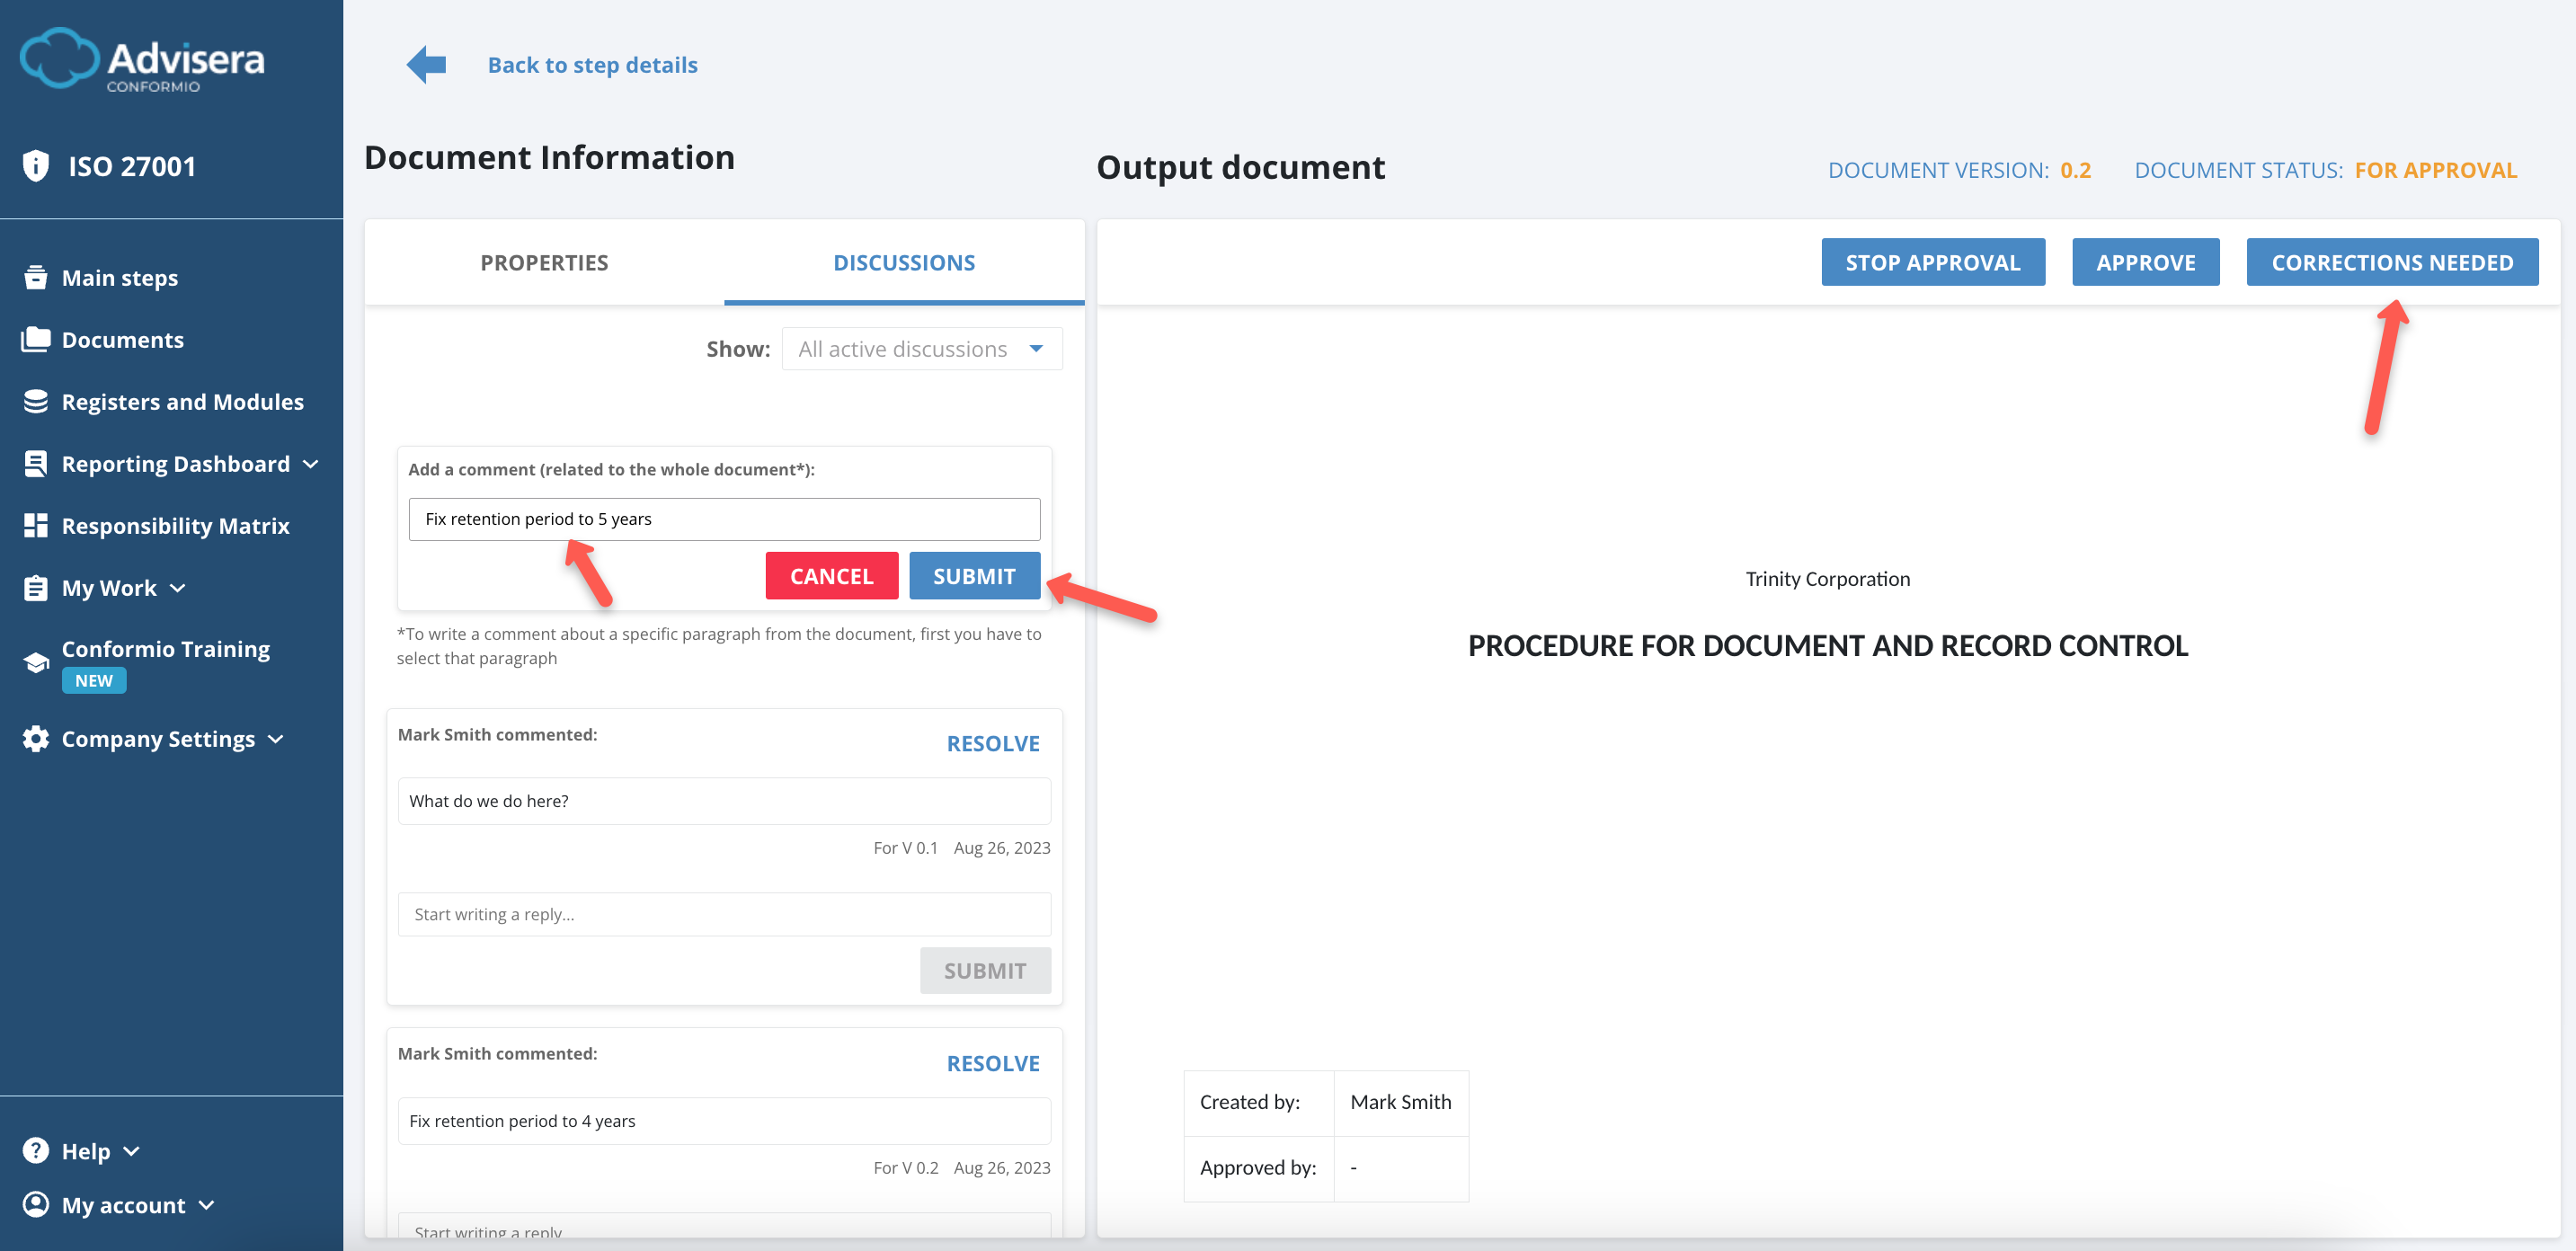Screen dimensions: 2576x1251
Task: Click the ISO 27001 info icon
Action: pos(36,165)
